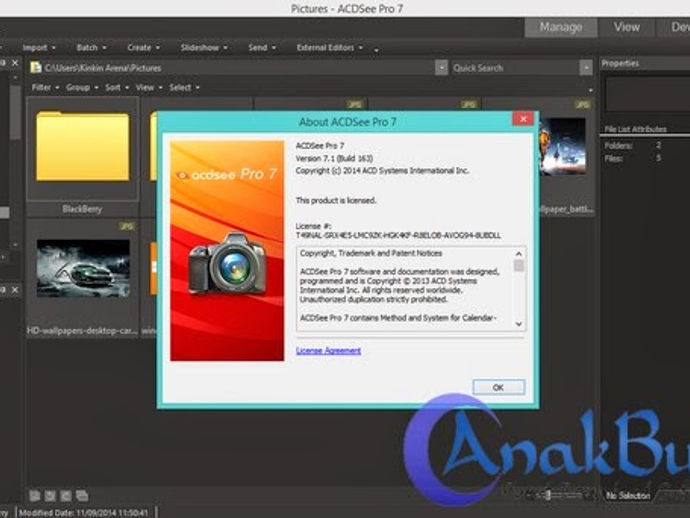Screen dimensions: 690x518
Task: Close the upper left pane with X
Action: [x=15, y=63]
